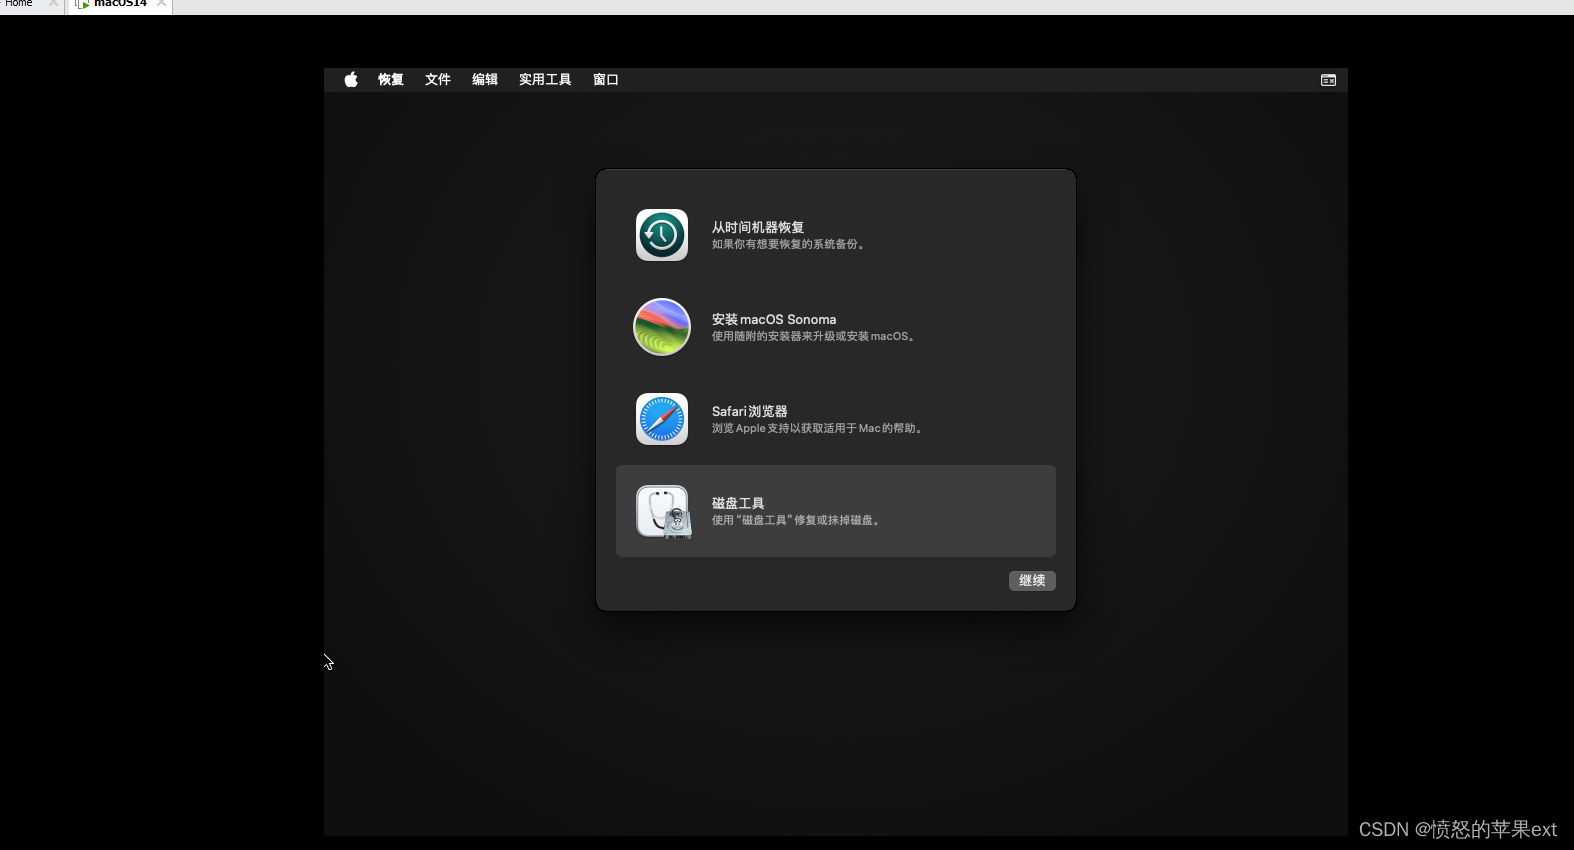Switch to the Home tab

(x=19, y=4)
